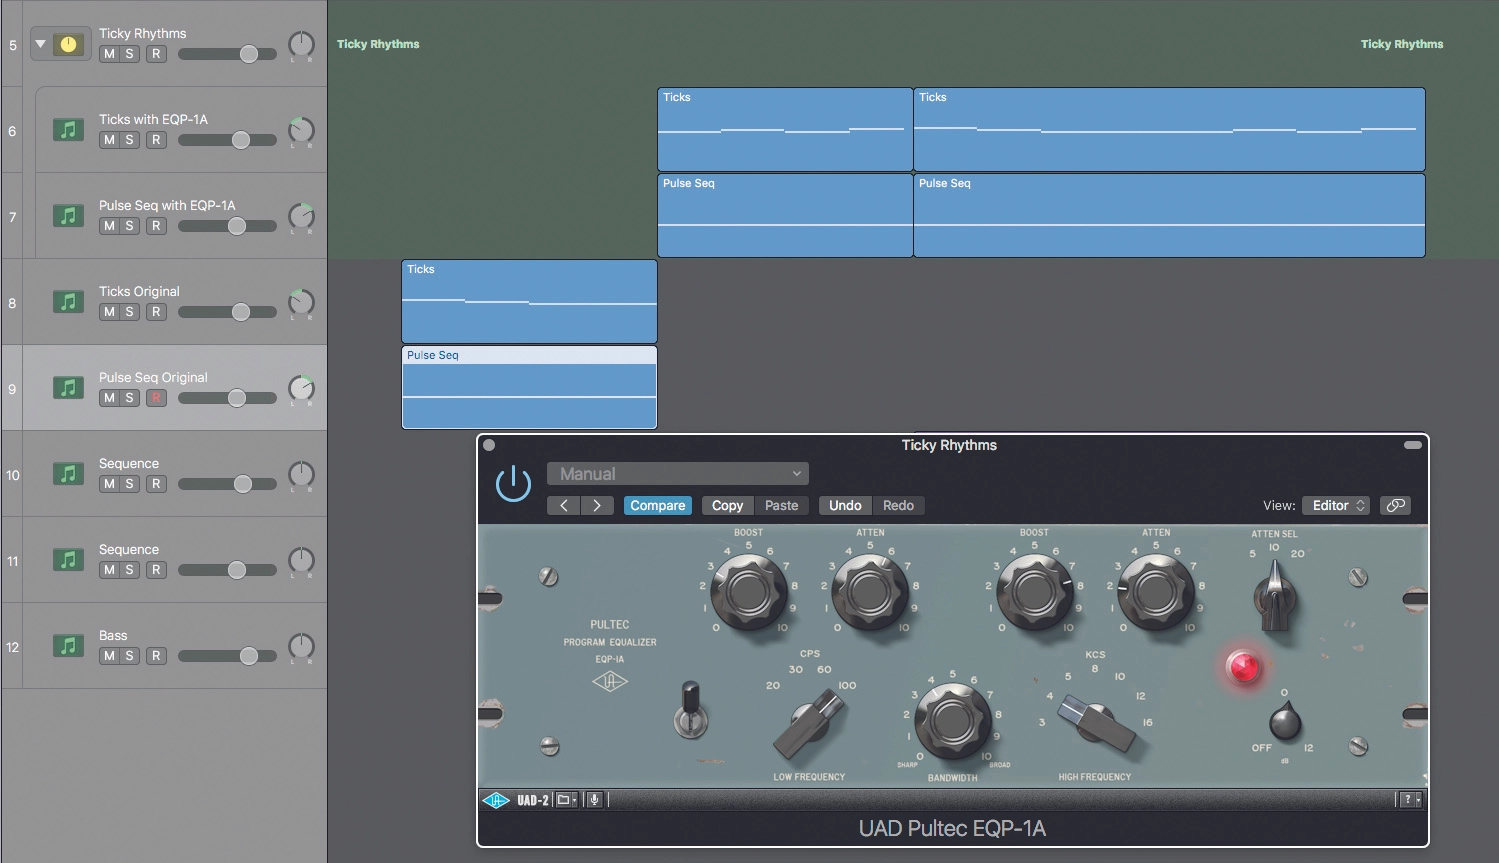
Task: Click the plugin Copy button
Action: [x=727, y=505]
